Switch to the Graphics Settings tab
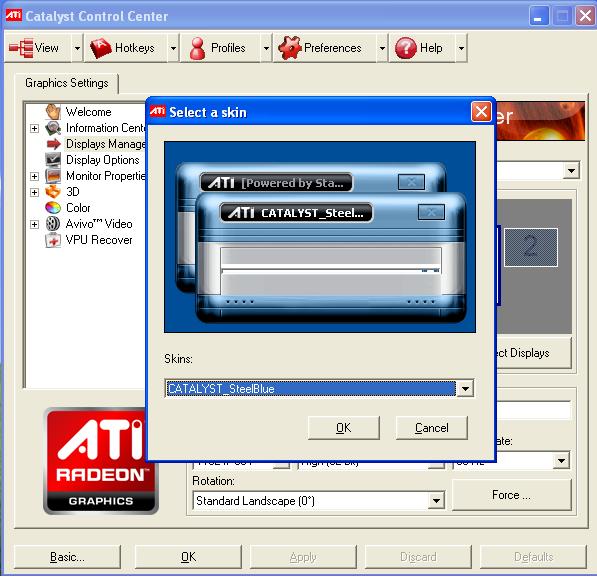This screenshot has height=577, width=597. pos(67,83)
